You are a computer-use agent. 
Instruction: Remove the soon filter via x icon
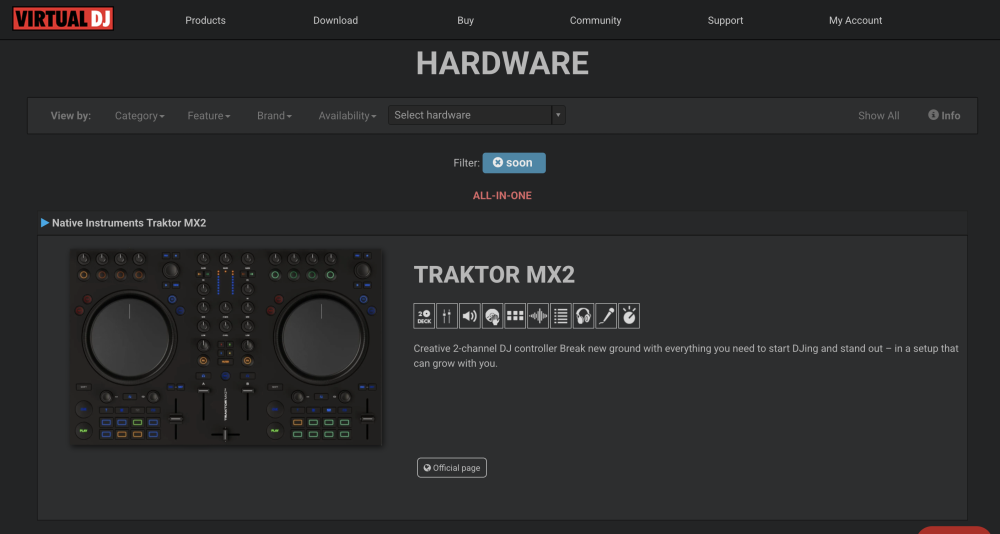click(498, 163)
